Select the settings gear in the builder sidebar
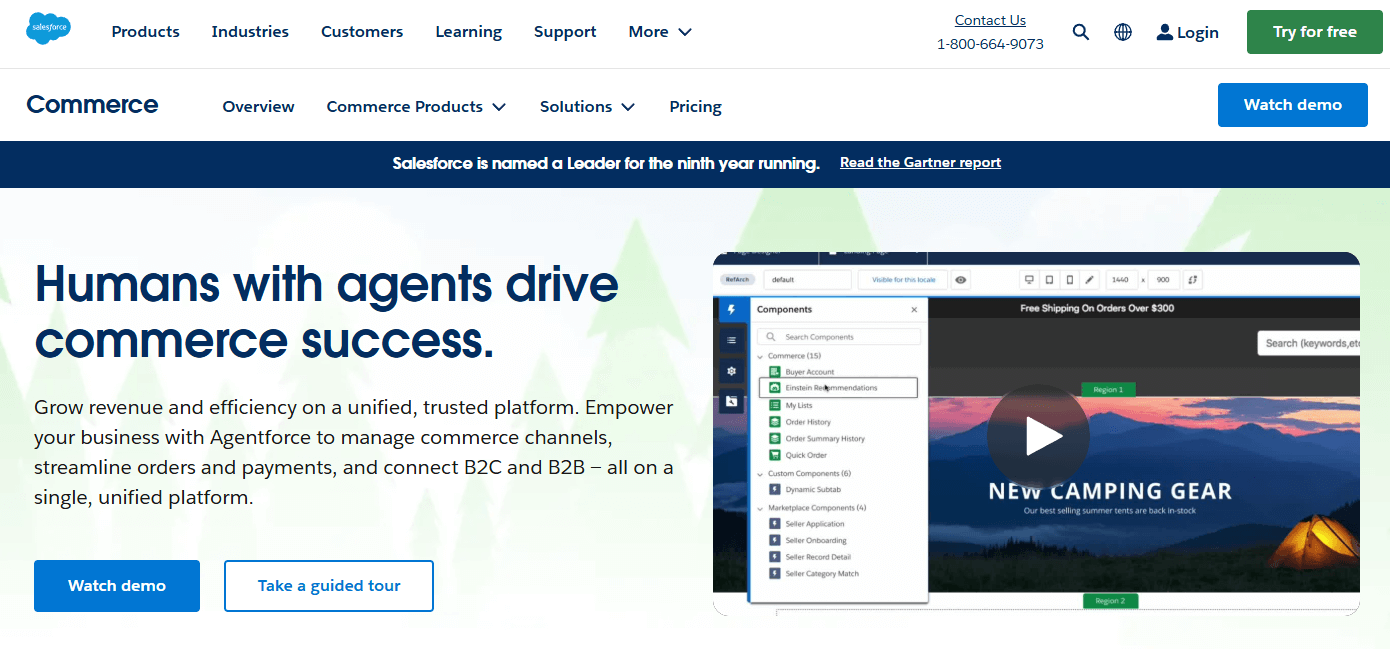 point(732,371)
